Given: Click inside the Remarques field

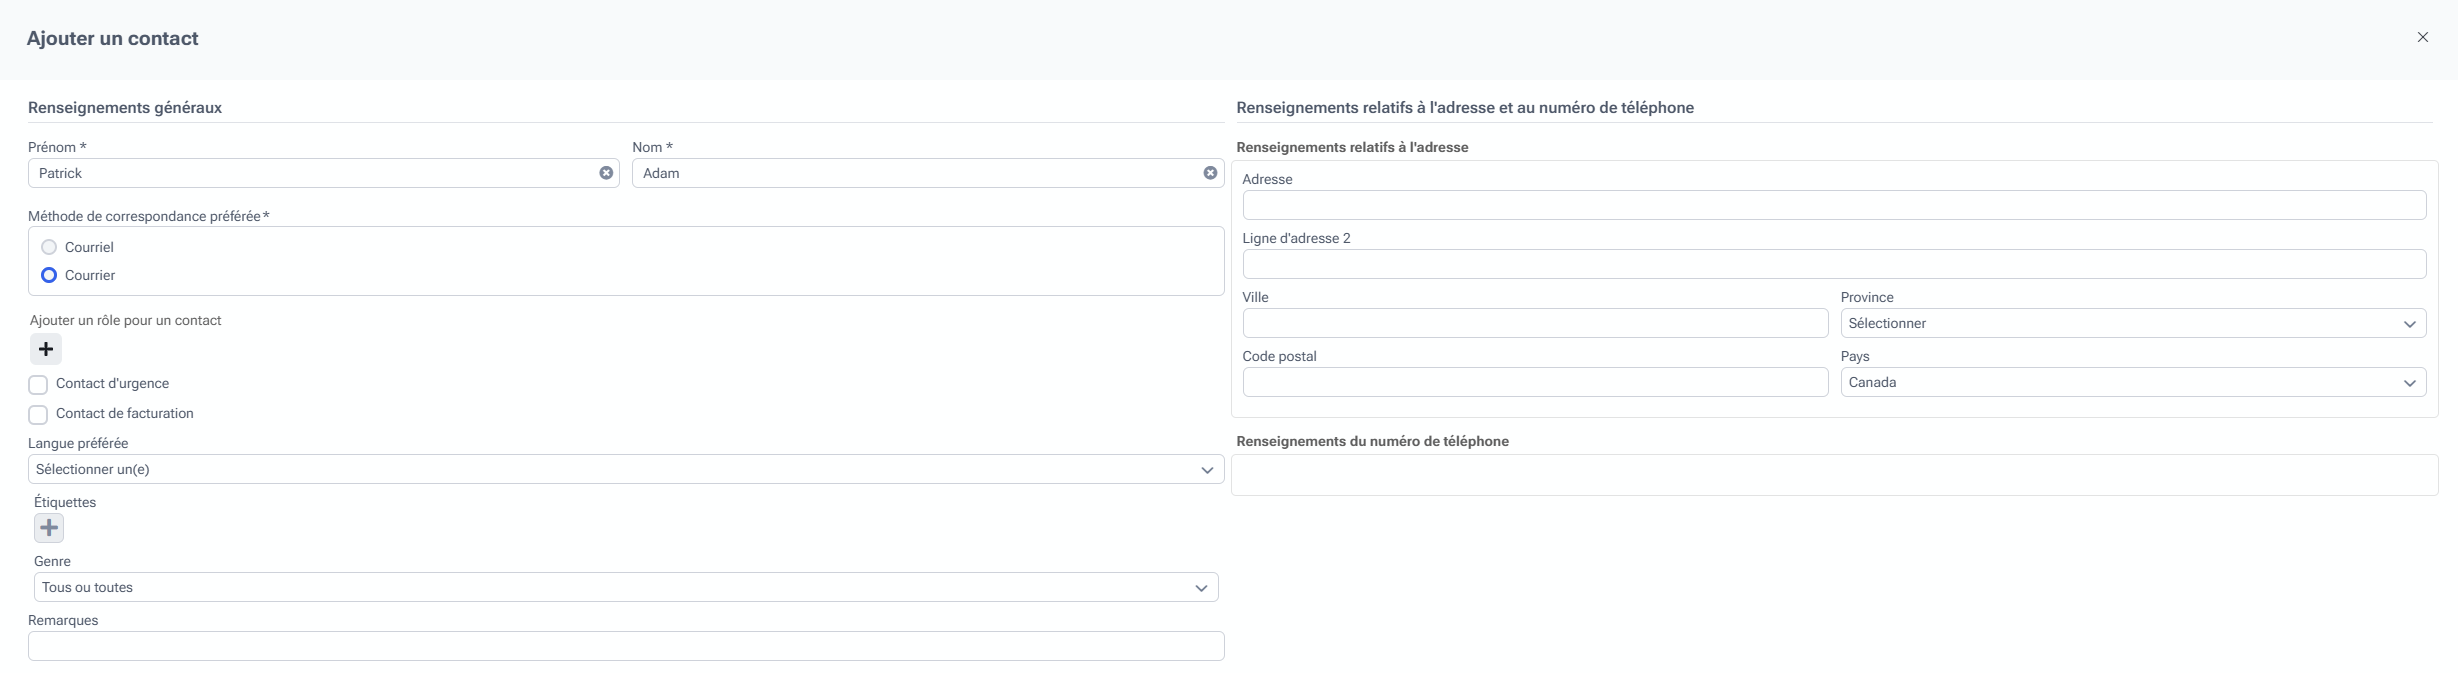Looking at the screenshot, I should (625, 646).
